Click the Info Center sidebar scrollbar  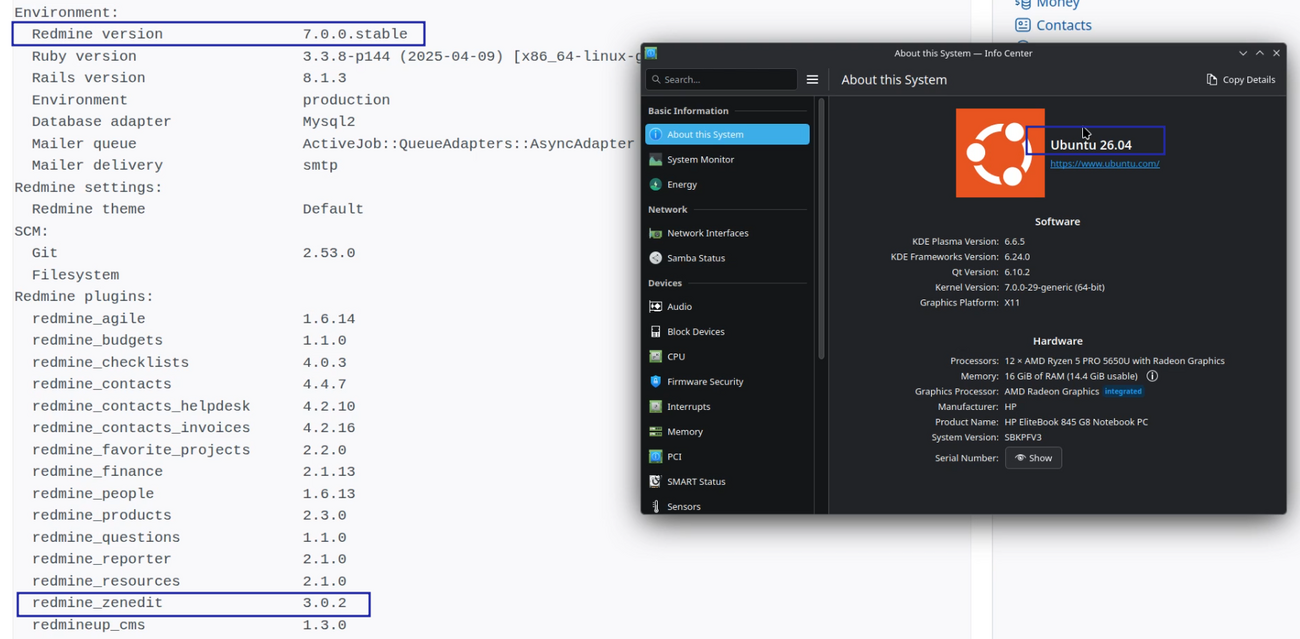(x=821, y=228)
